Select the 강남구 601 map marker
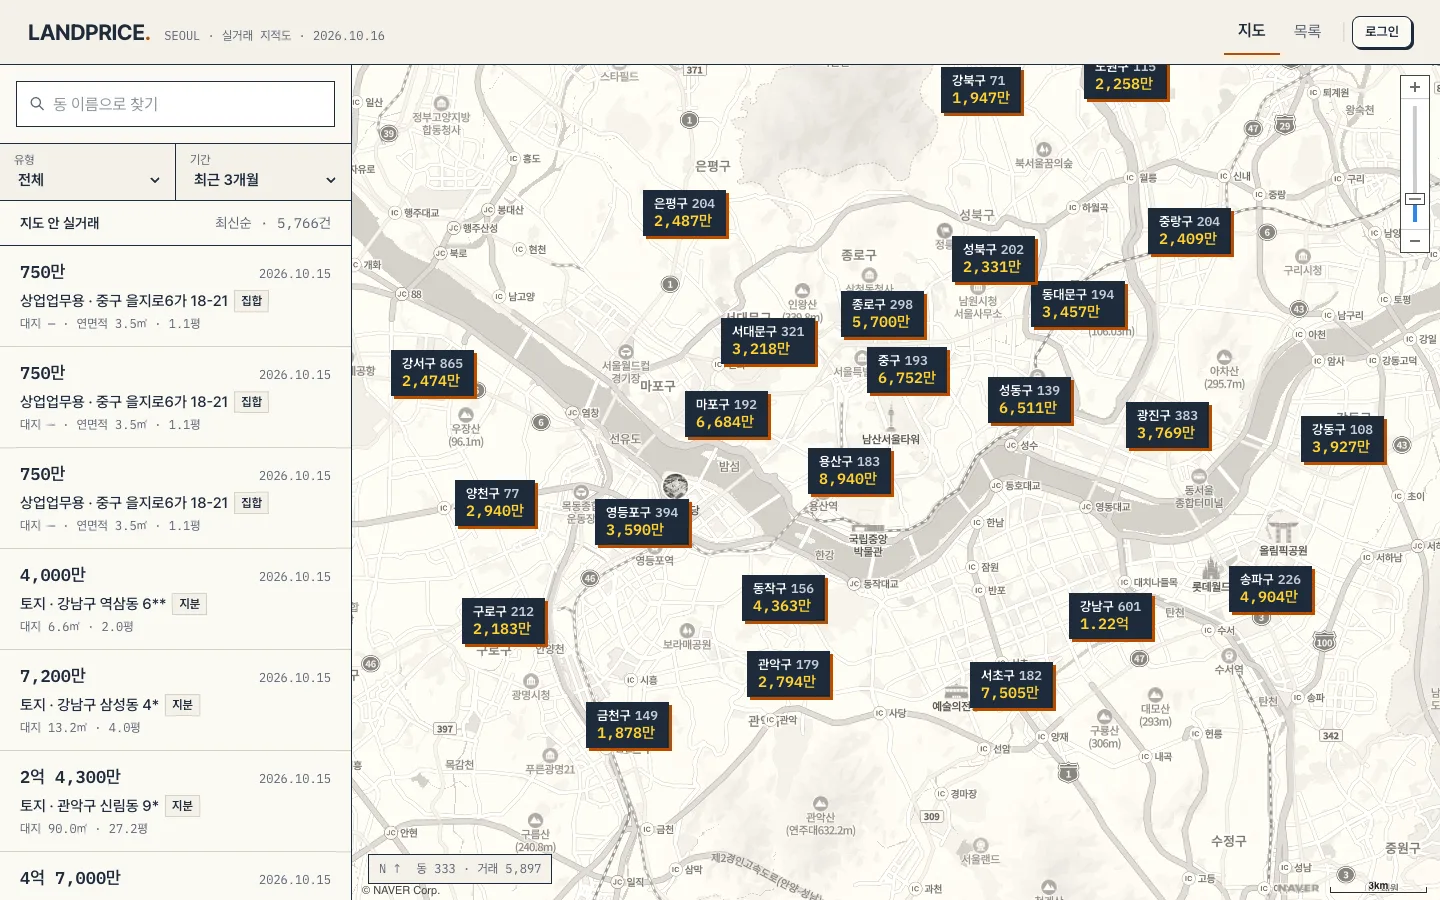This screenshot has width=1440, height=900. 1110,615
